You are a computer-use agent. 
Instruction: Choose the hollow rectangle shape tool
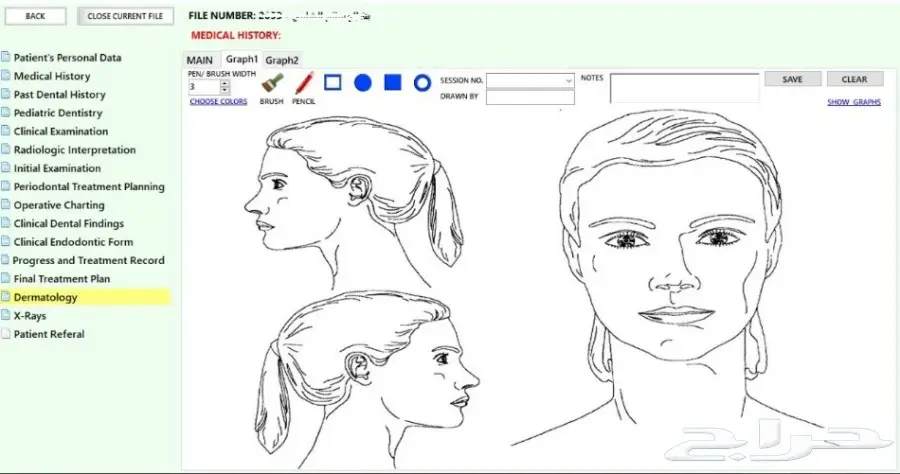click(333, 82)
